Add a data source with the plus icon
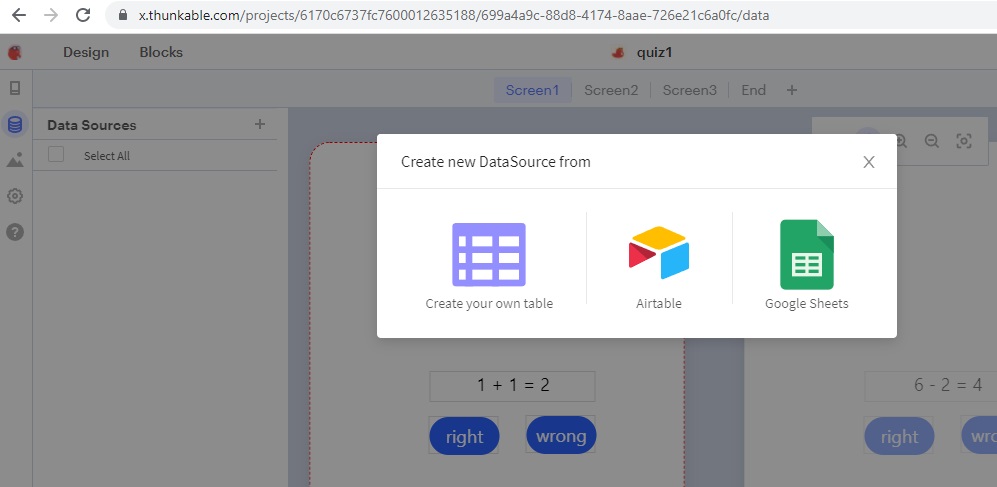Screen dimensions: 997x487 [259, 124]
